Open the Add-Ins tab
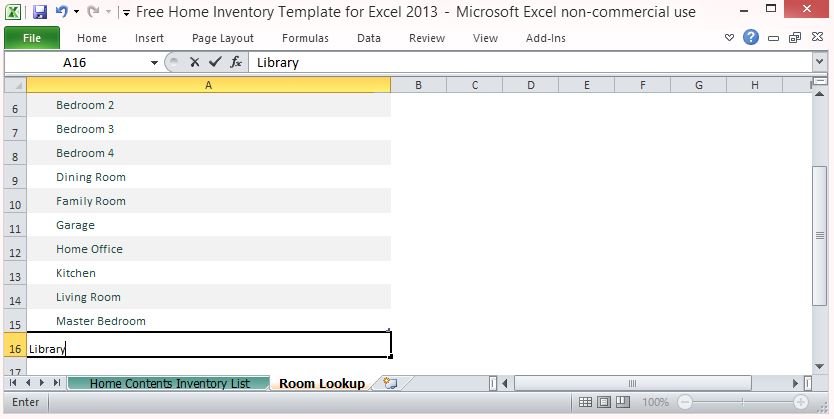Viewport: 834px width, 419px height. coord(546,38)
